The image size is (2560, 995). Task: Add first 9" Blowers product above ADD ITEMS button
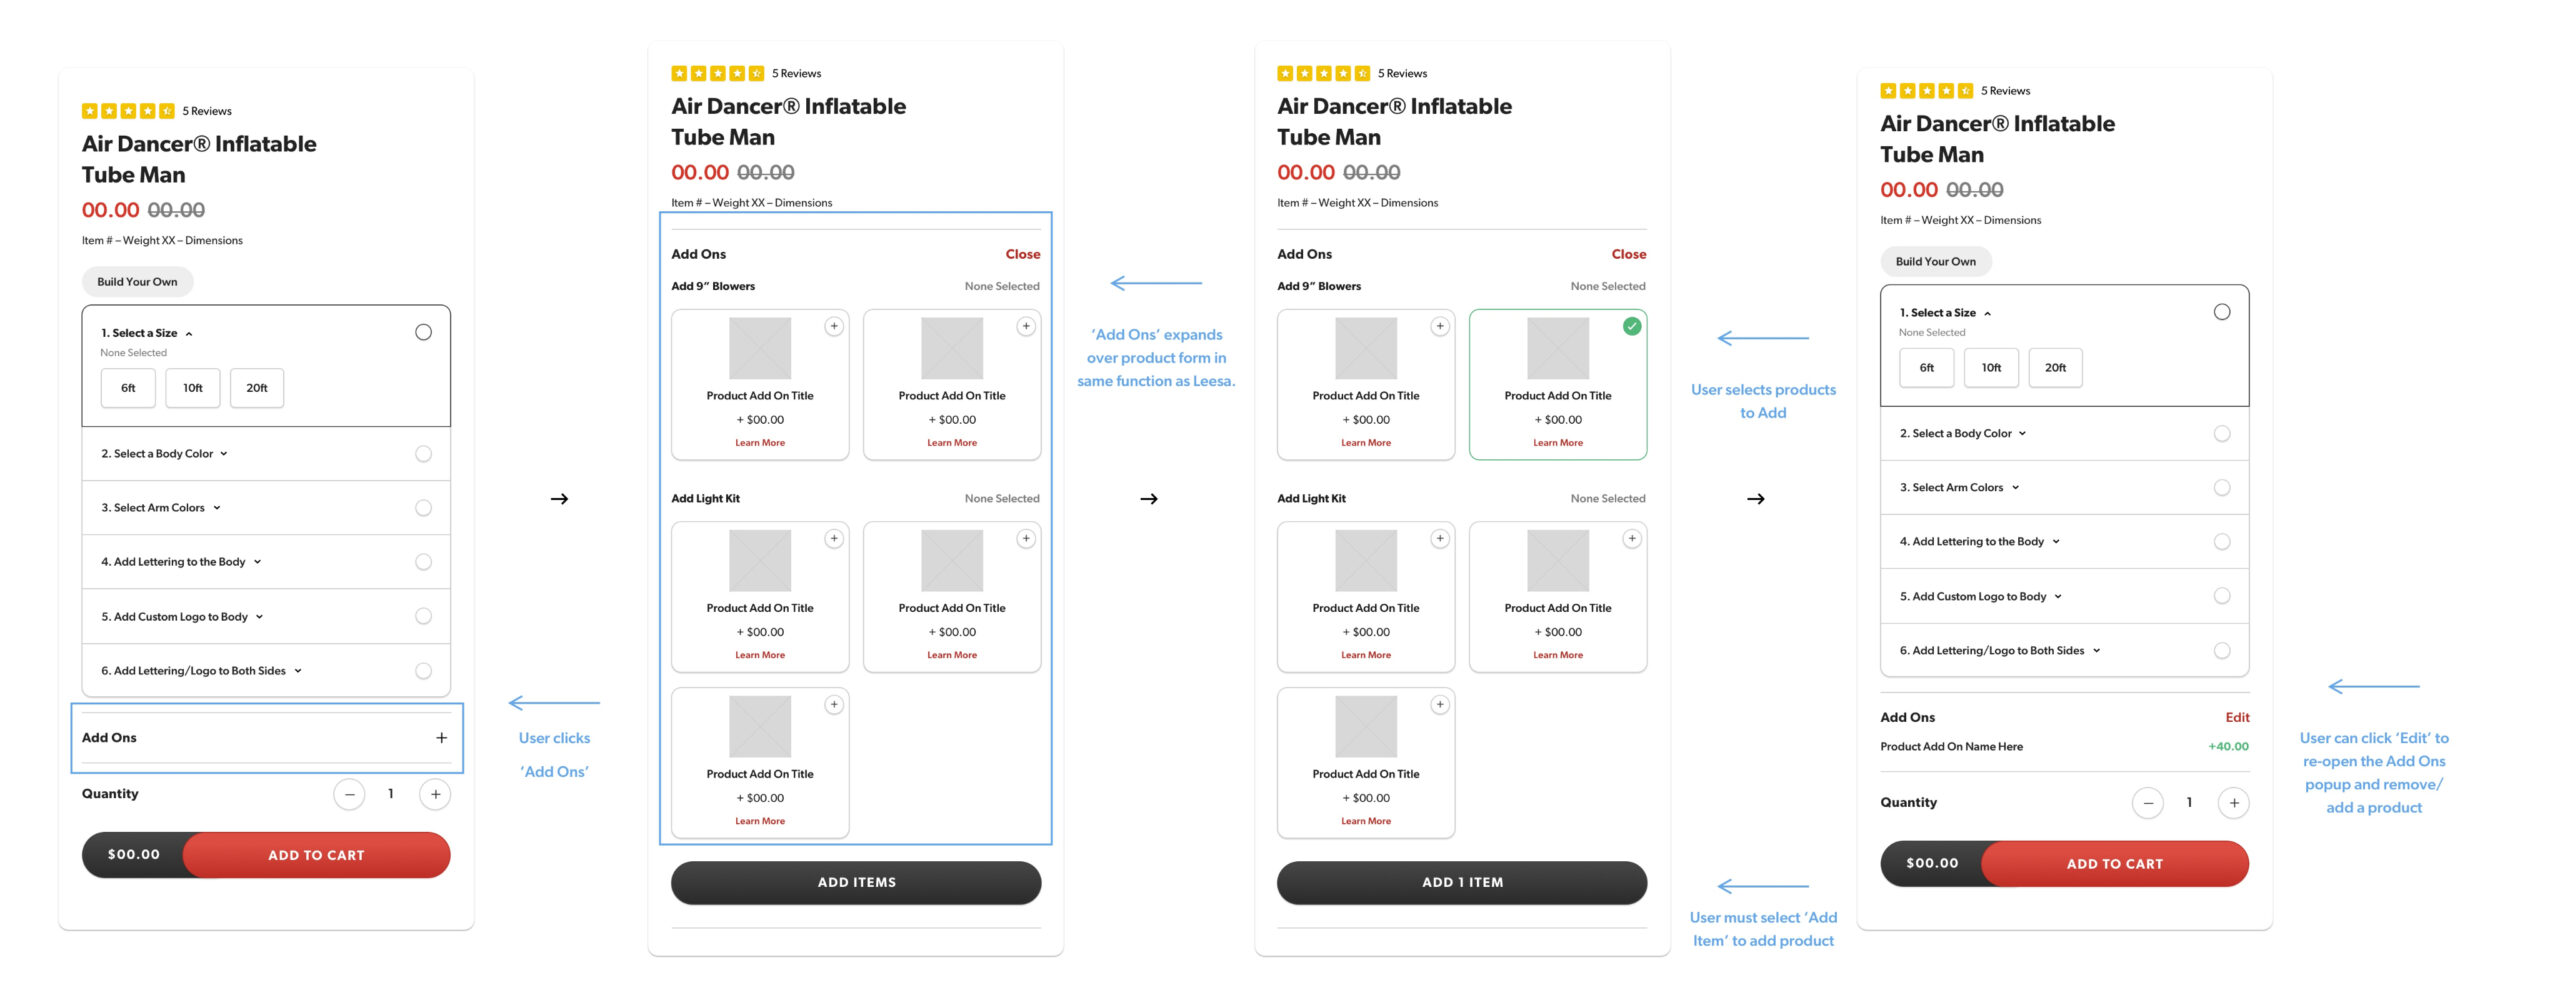point(833,326)
